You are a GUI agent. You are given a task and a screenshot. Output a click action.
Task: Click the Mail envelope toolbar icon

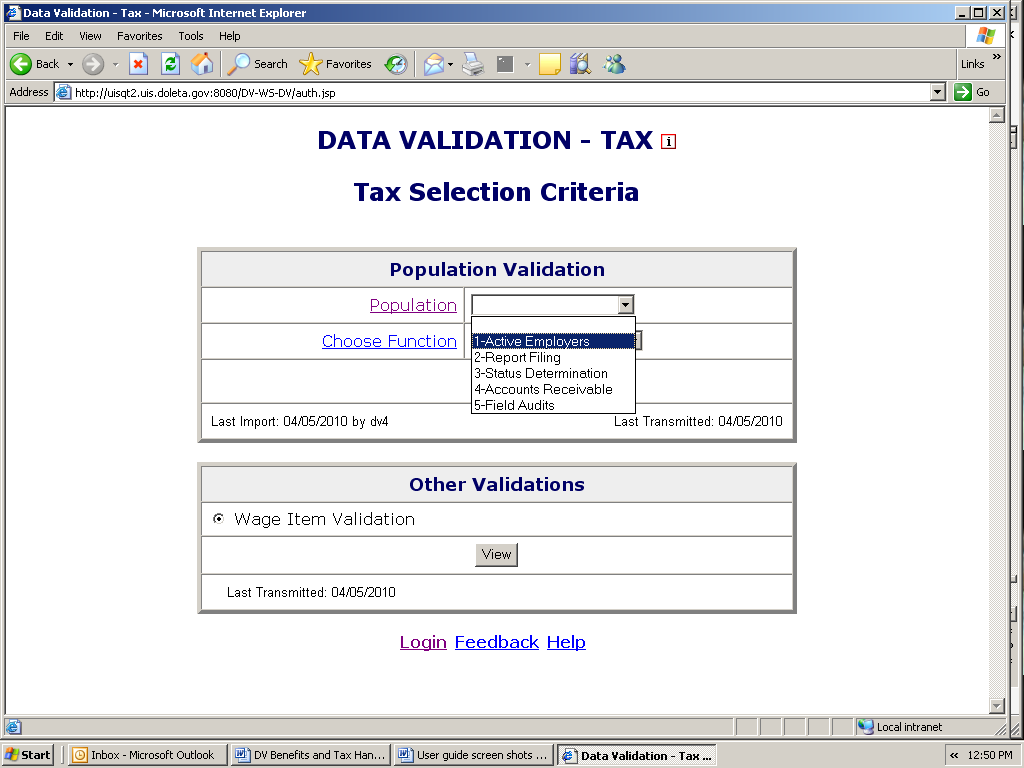click(433, 64)
